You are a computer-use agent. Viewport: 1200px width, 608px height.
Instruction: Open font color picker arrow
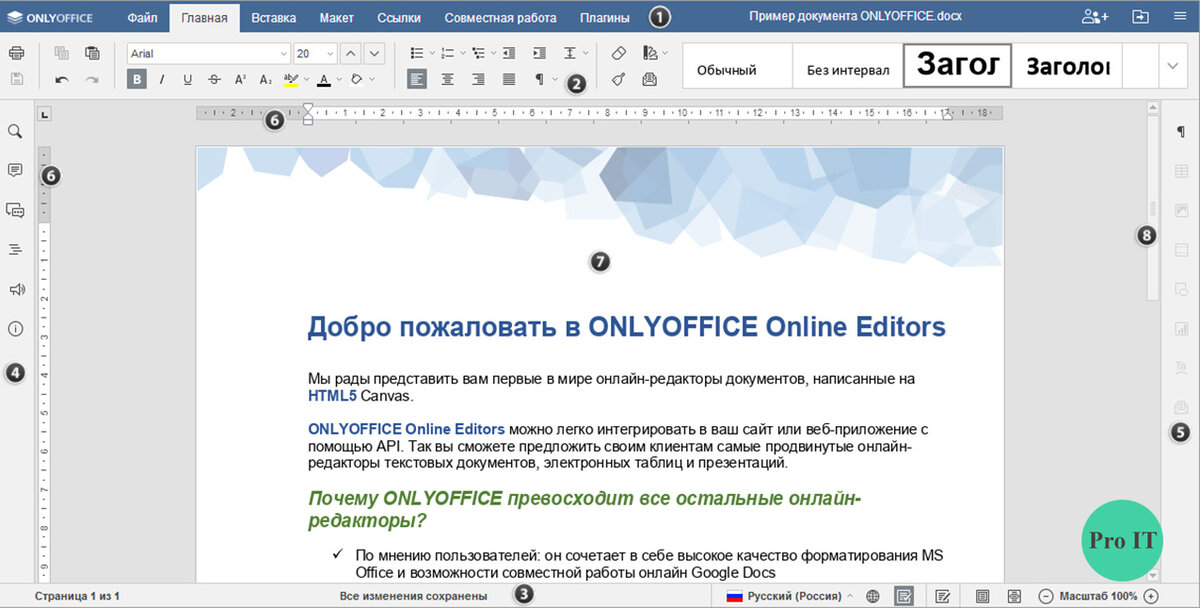pos(339,79)
